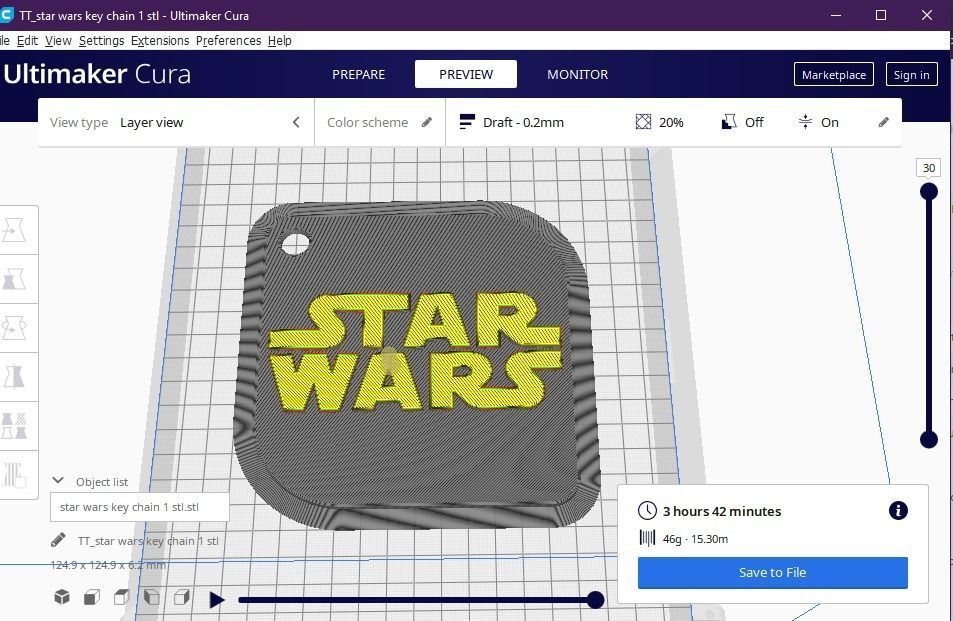Switch to the MONITOR stage
The image size is (953, 621).
[x=577, y=74]
